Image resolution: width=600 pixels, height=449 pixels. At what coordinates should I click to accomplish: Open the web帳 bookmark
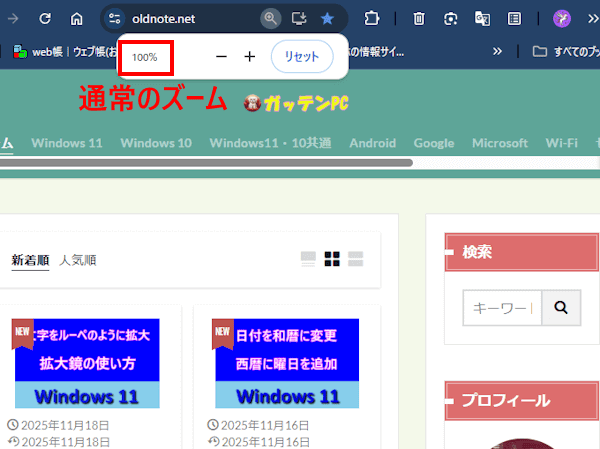coord(64,52)
